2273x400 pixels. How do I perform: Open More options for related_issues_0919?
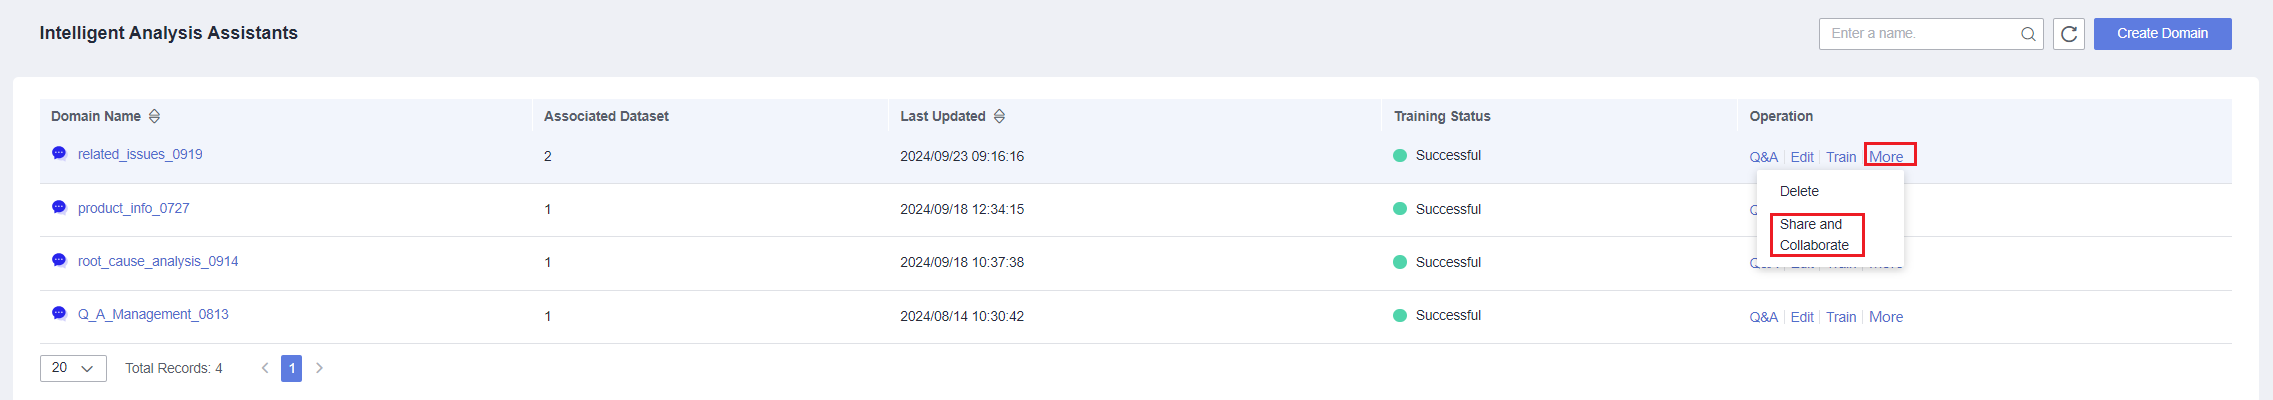point(1886,157)
